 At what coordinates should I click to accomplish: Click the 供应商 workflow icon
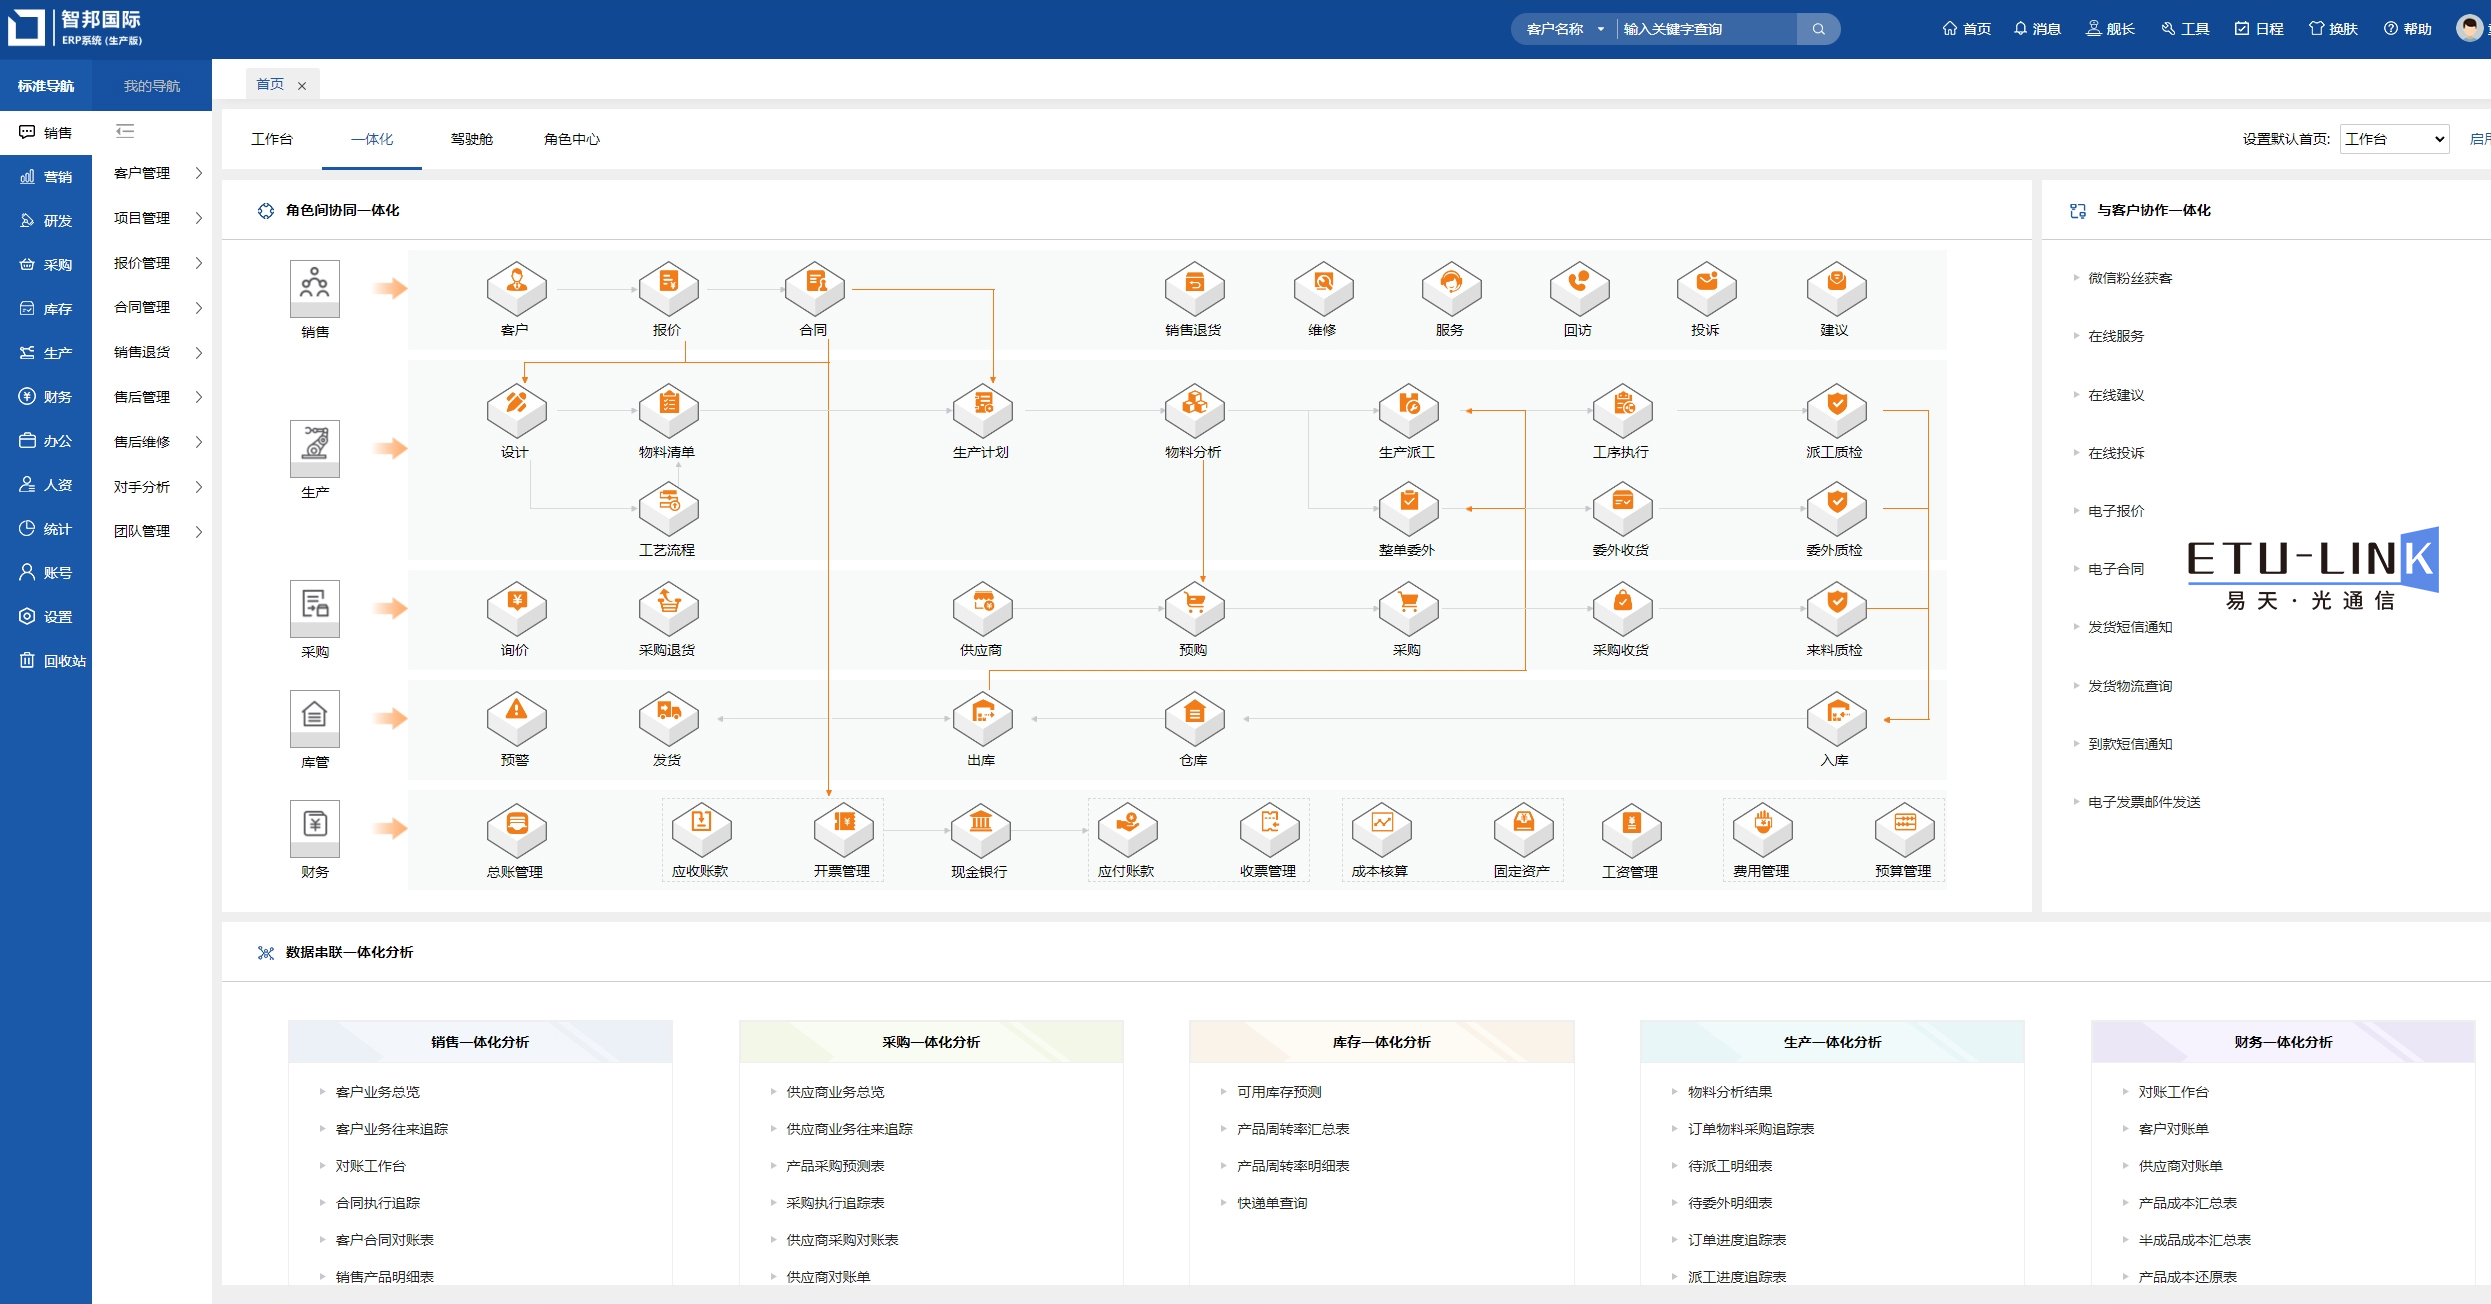982,608
